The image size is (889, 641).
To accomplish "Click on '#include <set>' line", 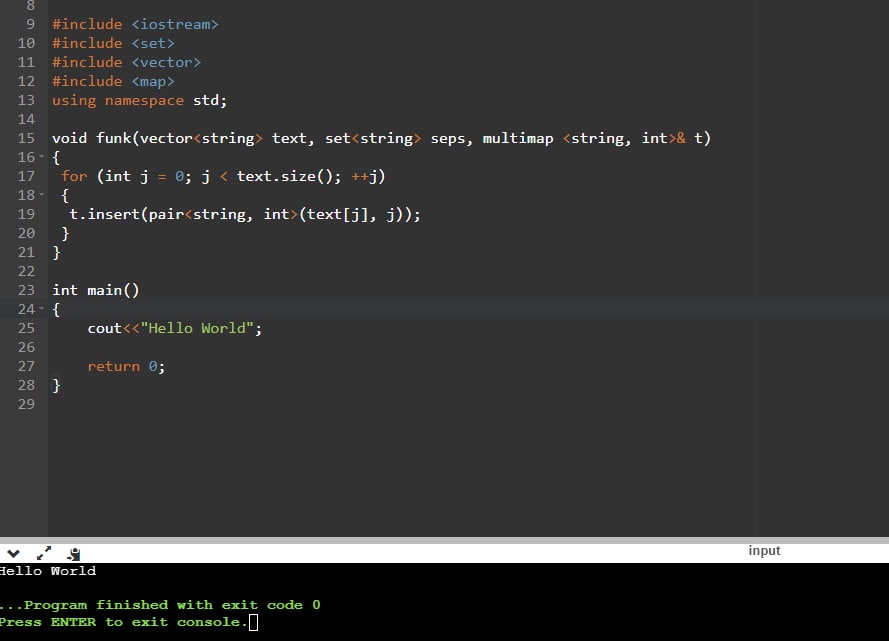I will 113,43.
